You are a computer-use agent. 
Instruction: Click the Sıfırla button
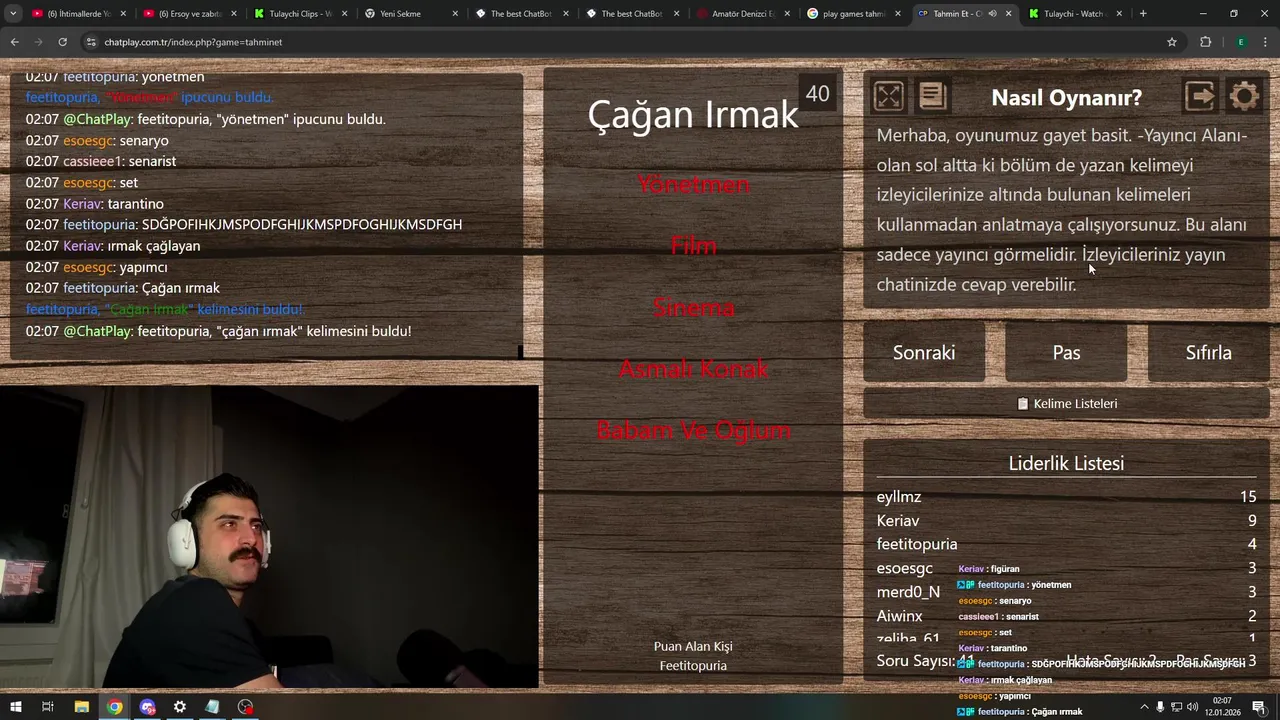[1208, 352]
